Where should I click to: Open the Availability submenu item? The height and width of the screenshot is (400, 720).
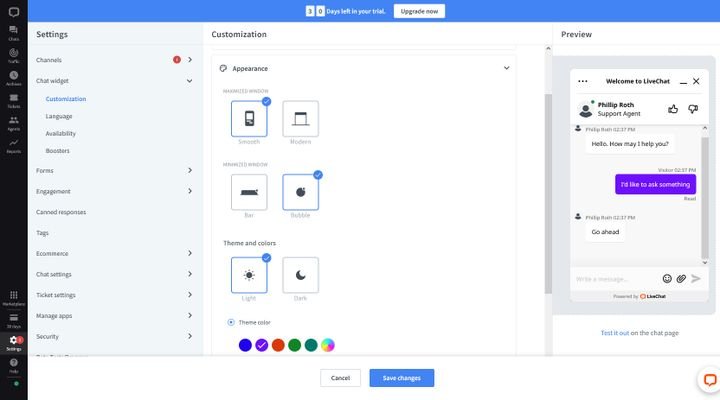[x=61, y=133]
